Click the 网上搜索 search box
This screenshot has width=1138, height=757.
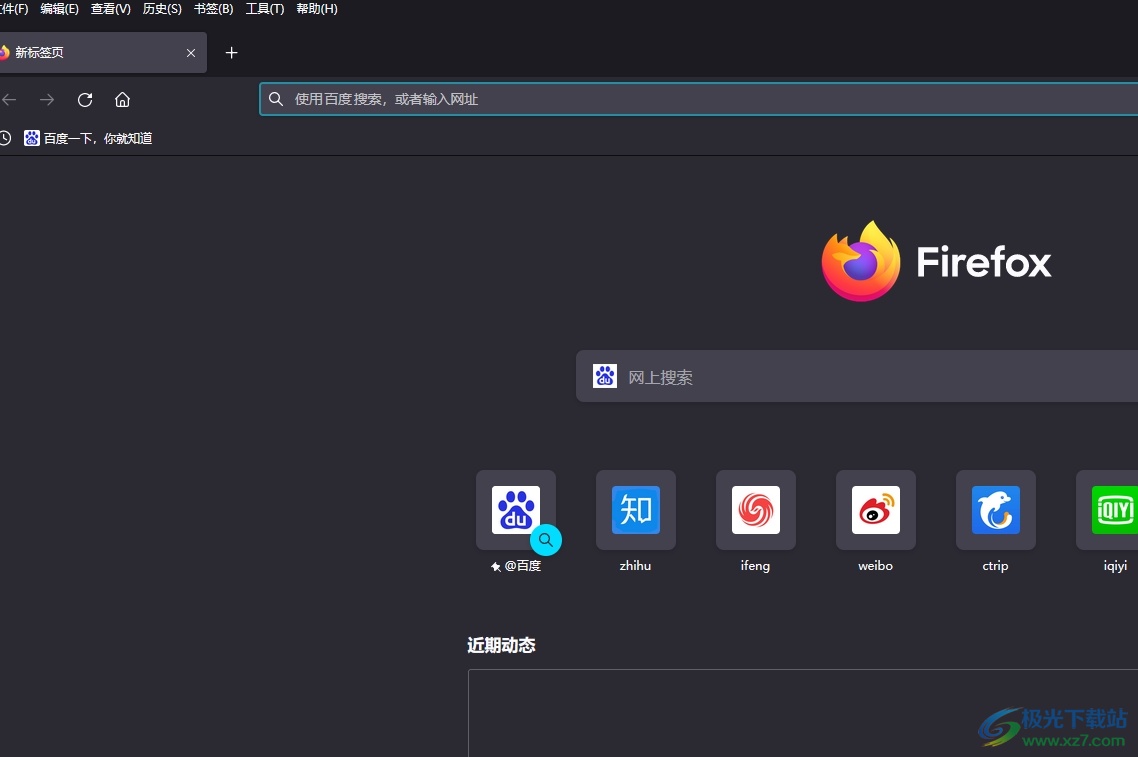857,376
